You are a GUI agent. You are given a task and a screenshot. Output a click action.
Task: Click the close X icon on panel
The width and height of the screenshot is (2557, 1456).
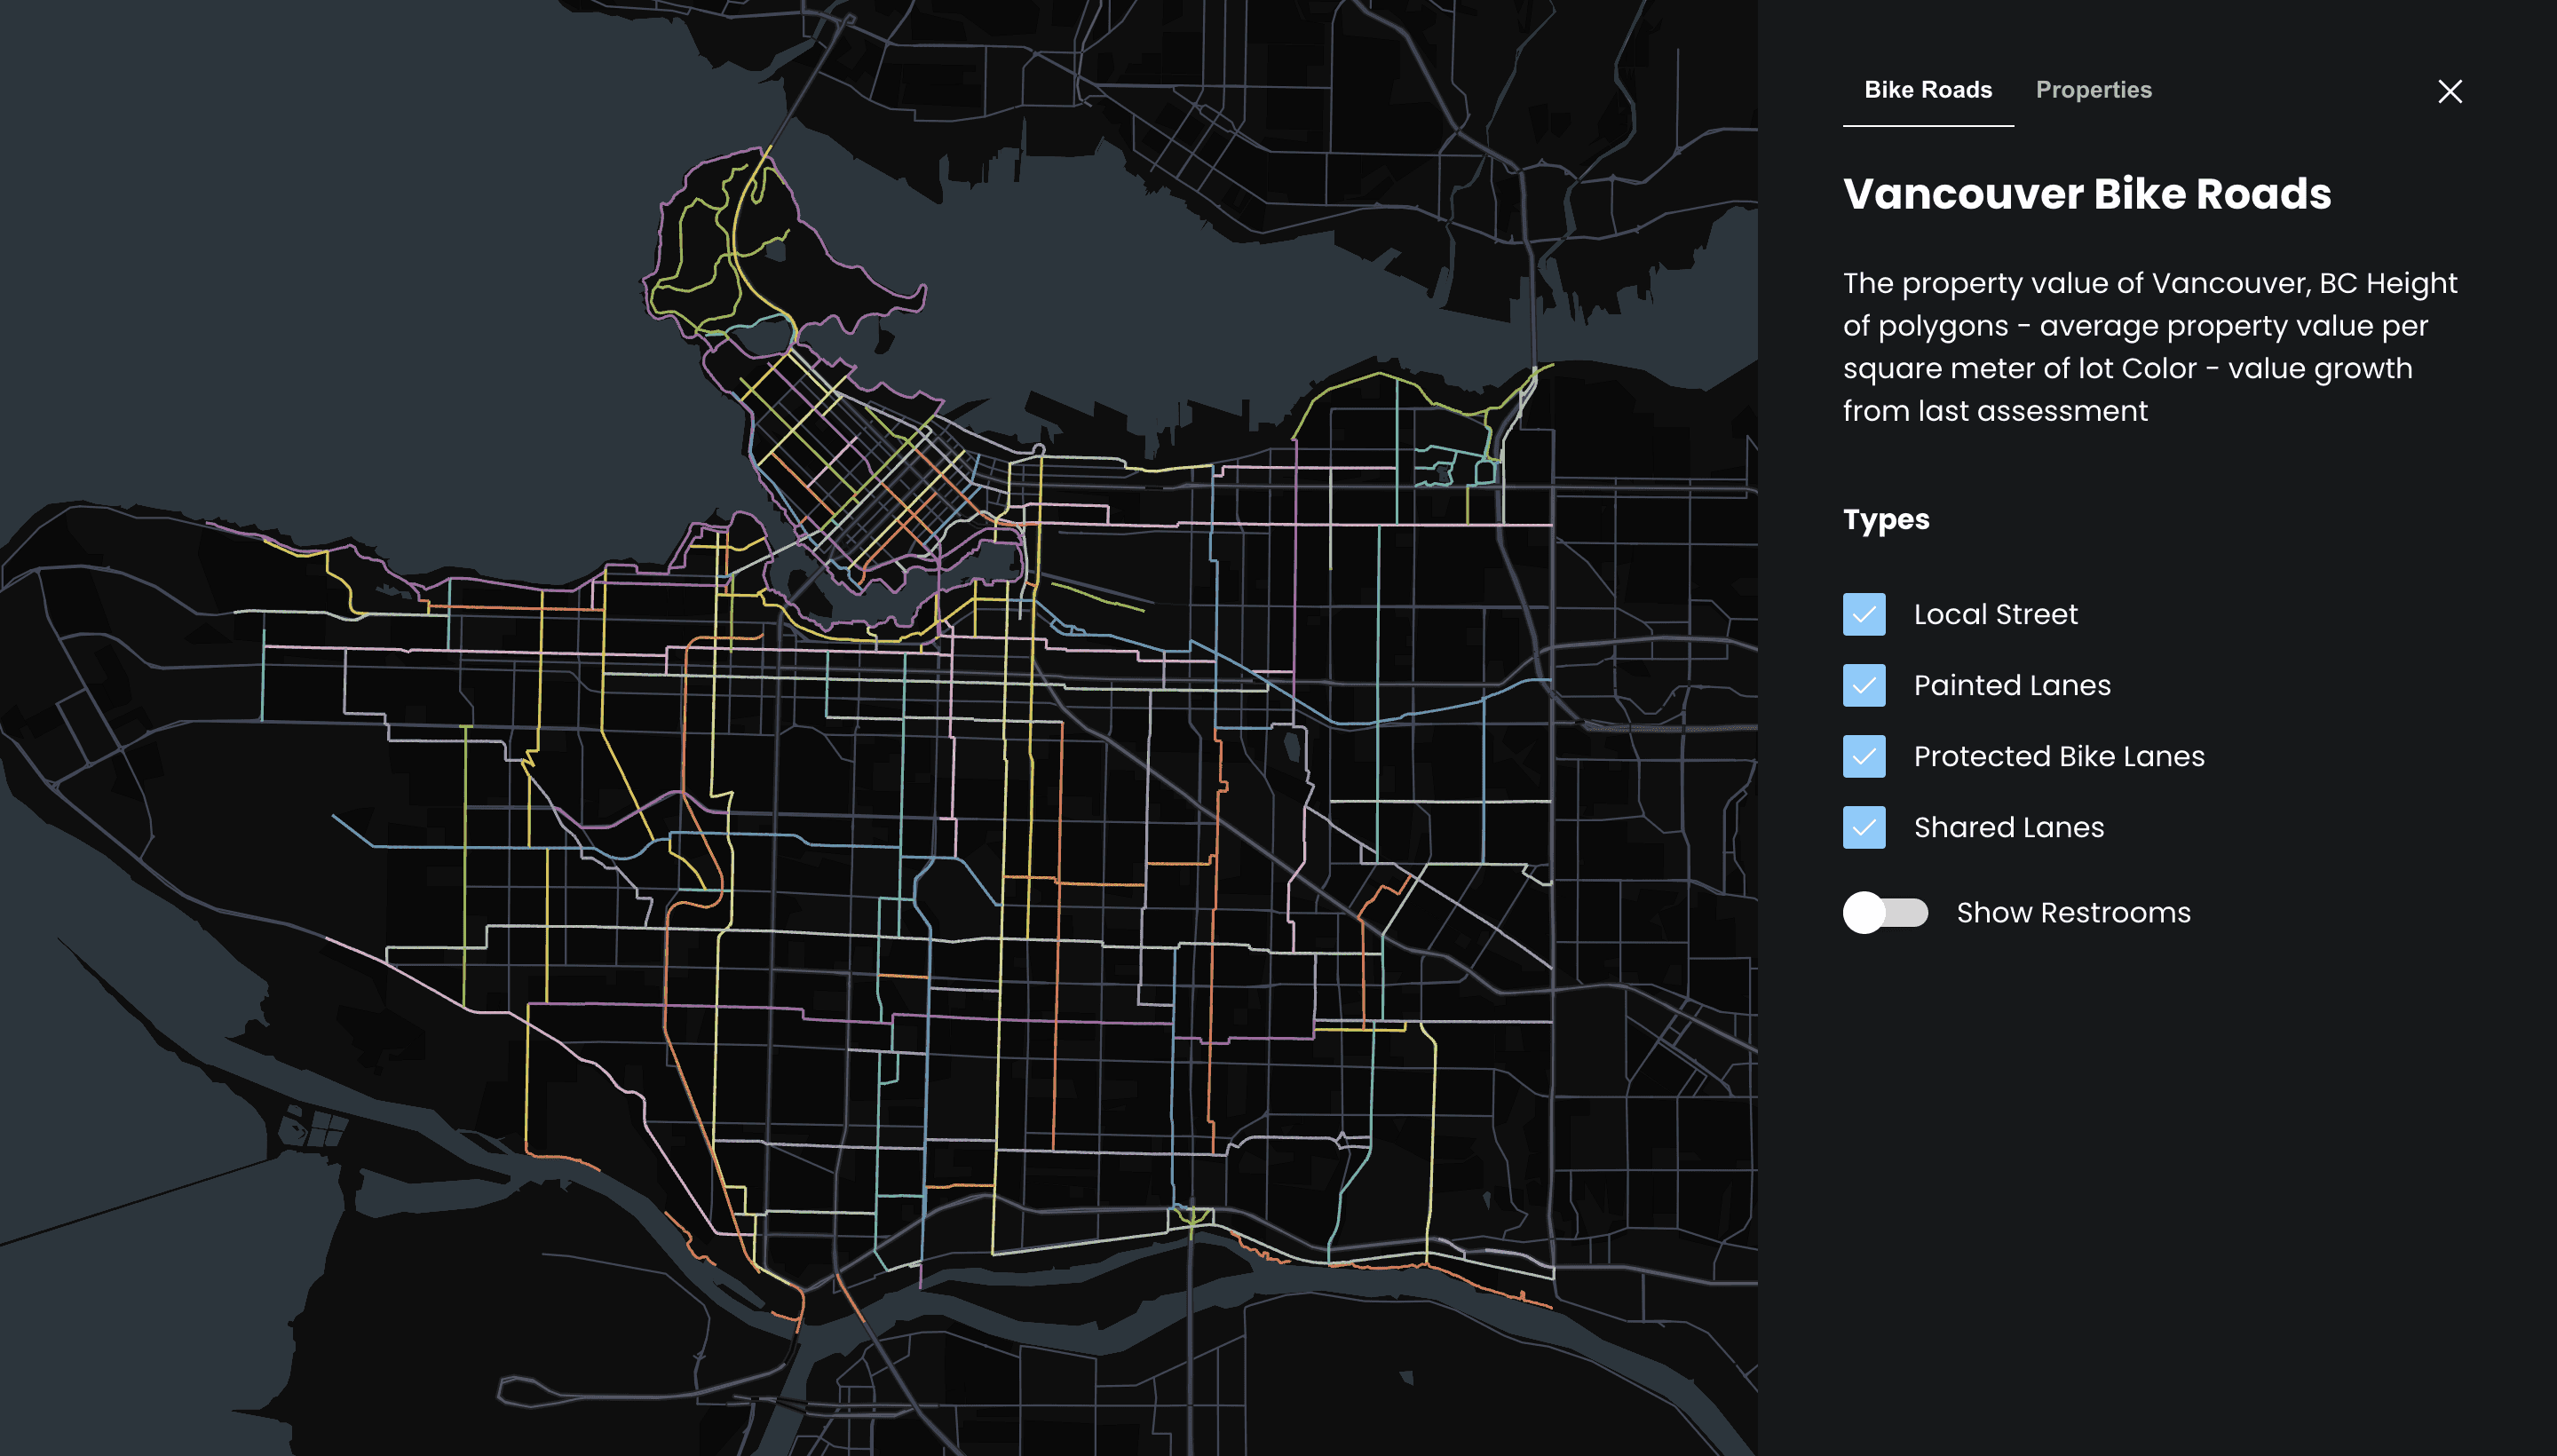pyautogui.click(x=2451, y=90)
